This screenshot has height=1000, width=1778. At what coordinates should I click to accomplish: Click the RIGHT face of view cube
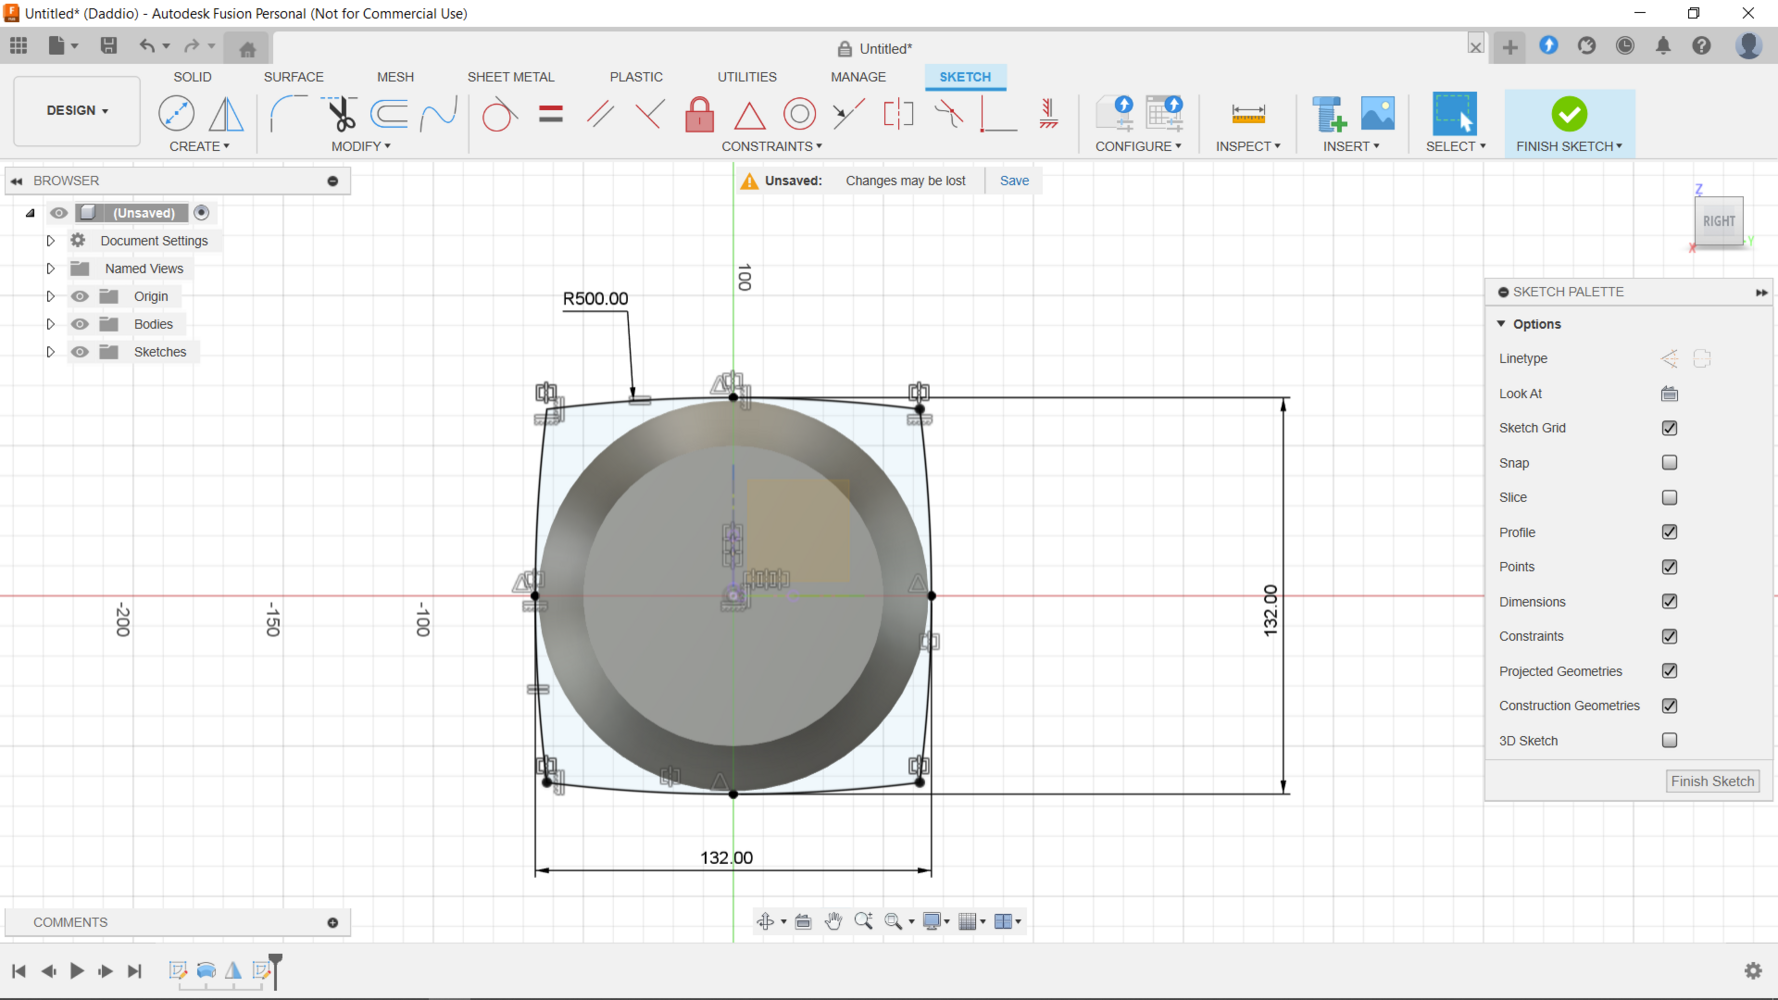click(1718, 221)
